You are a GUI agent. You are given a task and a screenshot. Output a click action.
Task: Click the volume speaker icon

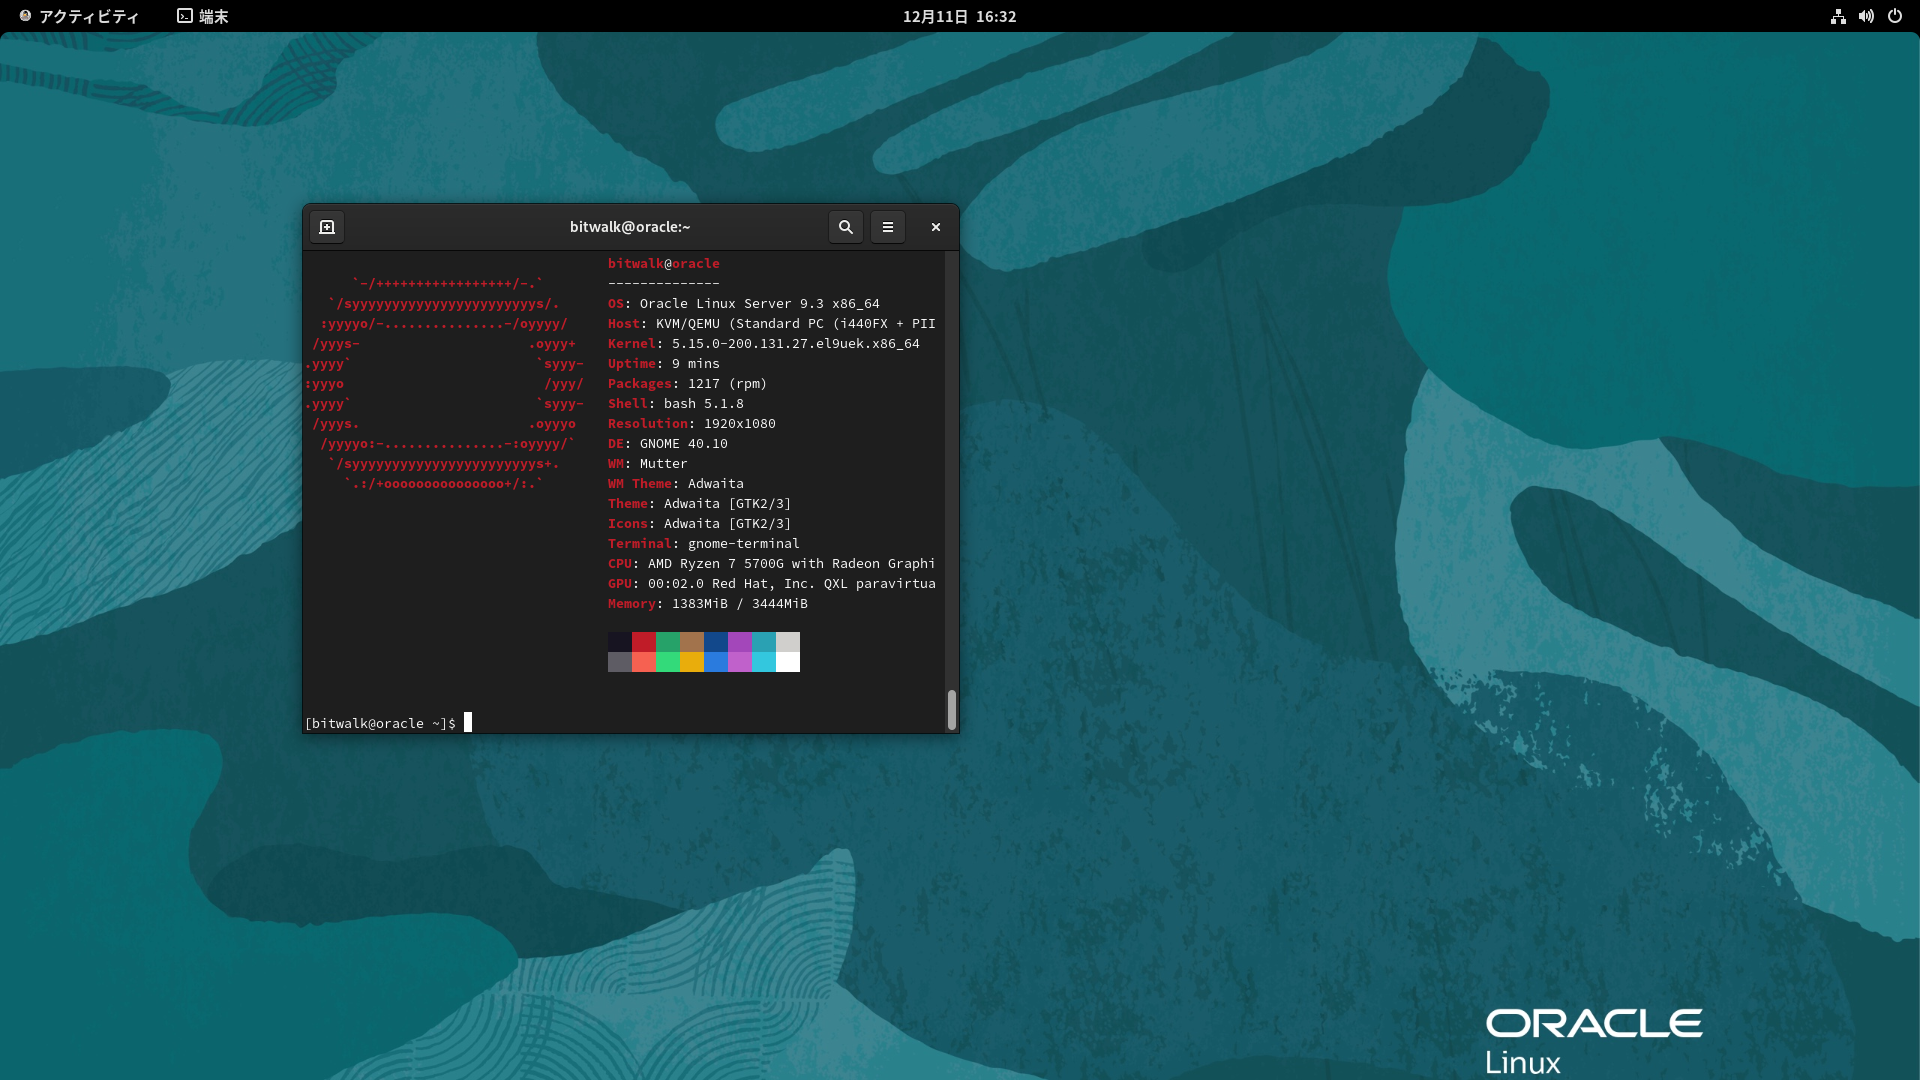click(1866, 16)
